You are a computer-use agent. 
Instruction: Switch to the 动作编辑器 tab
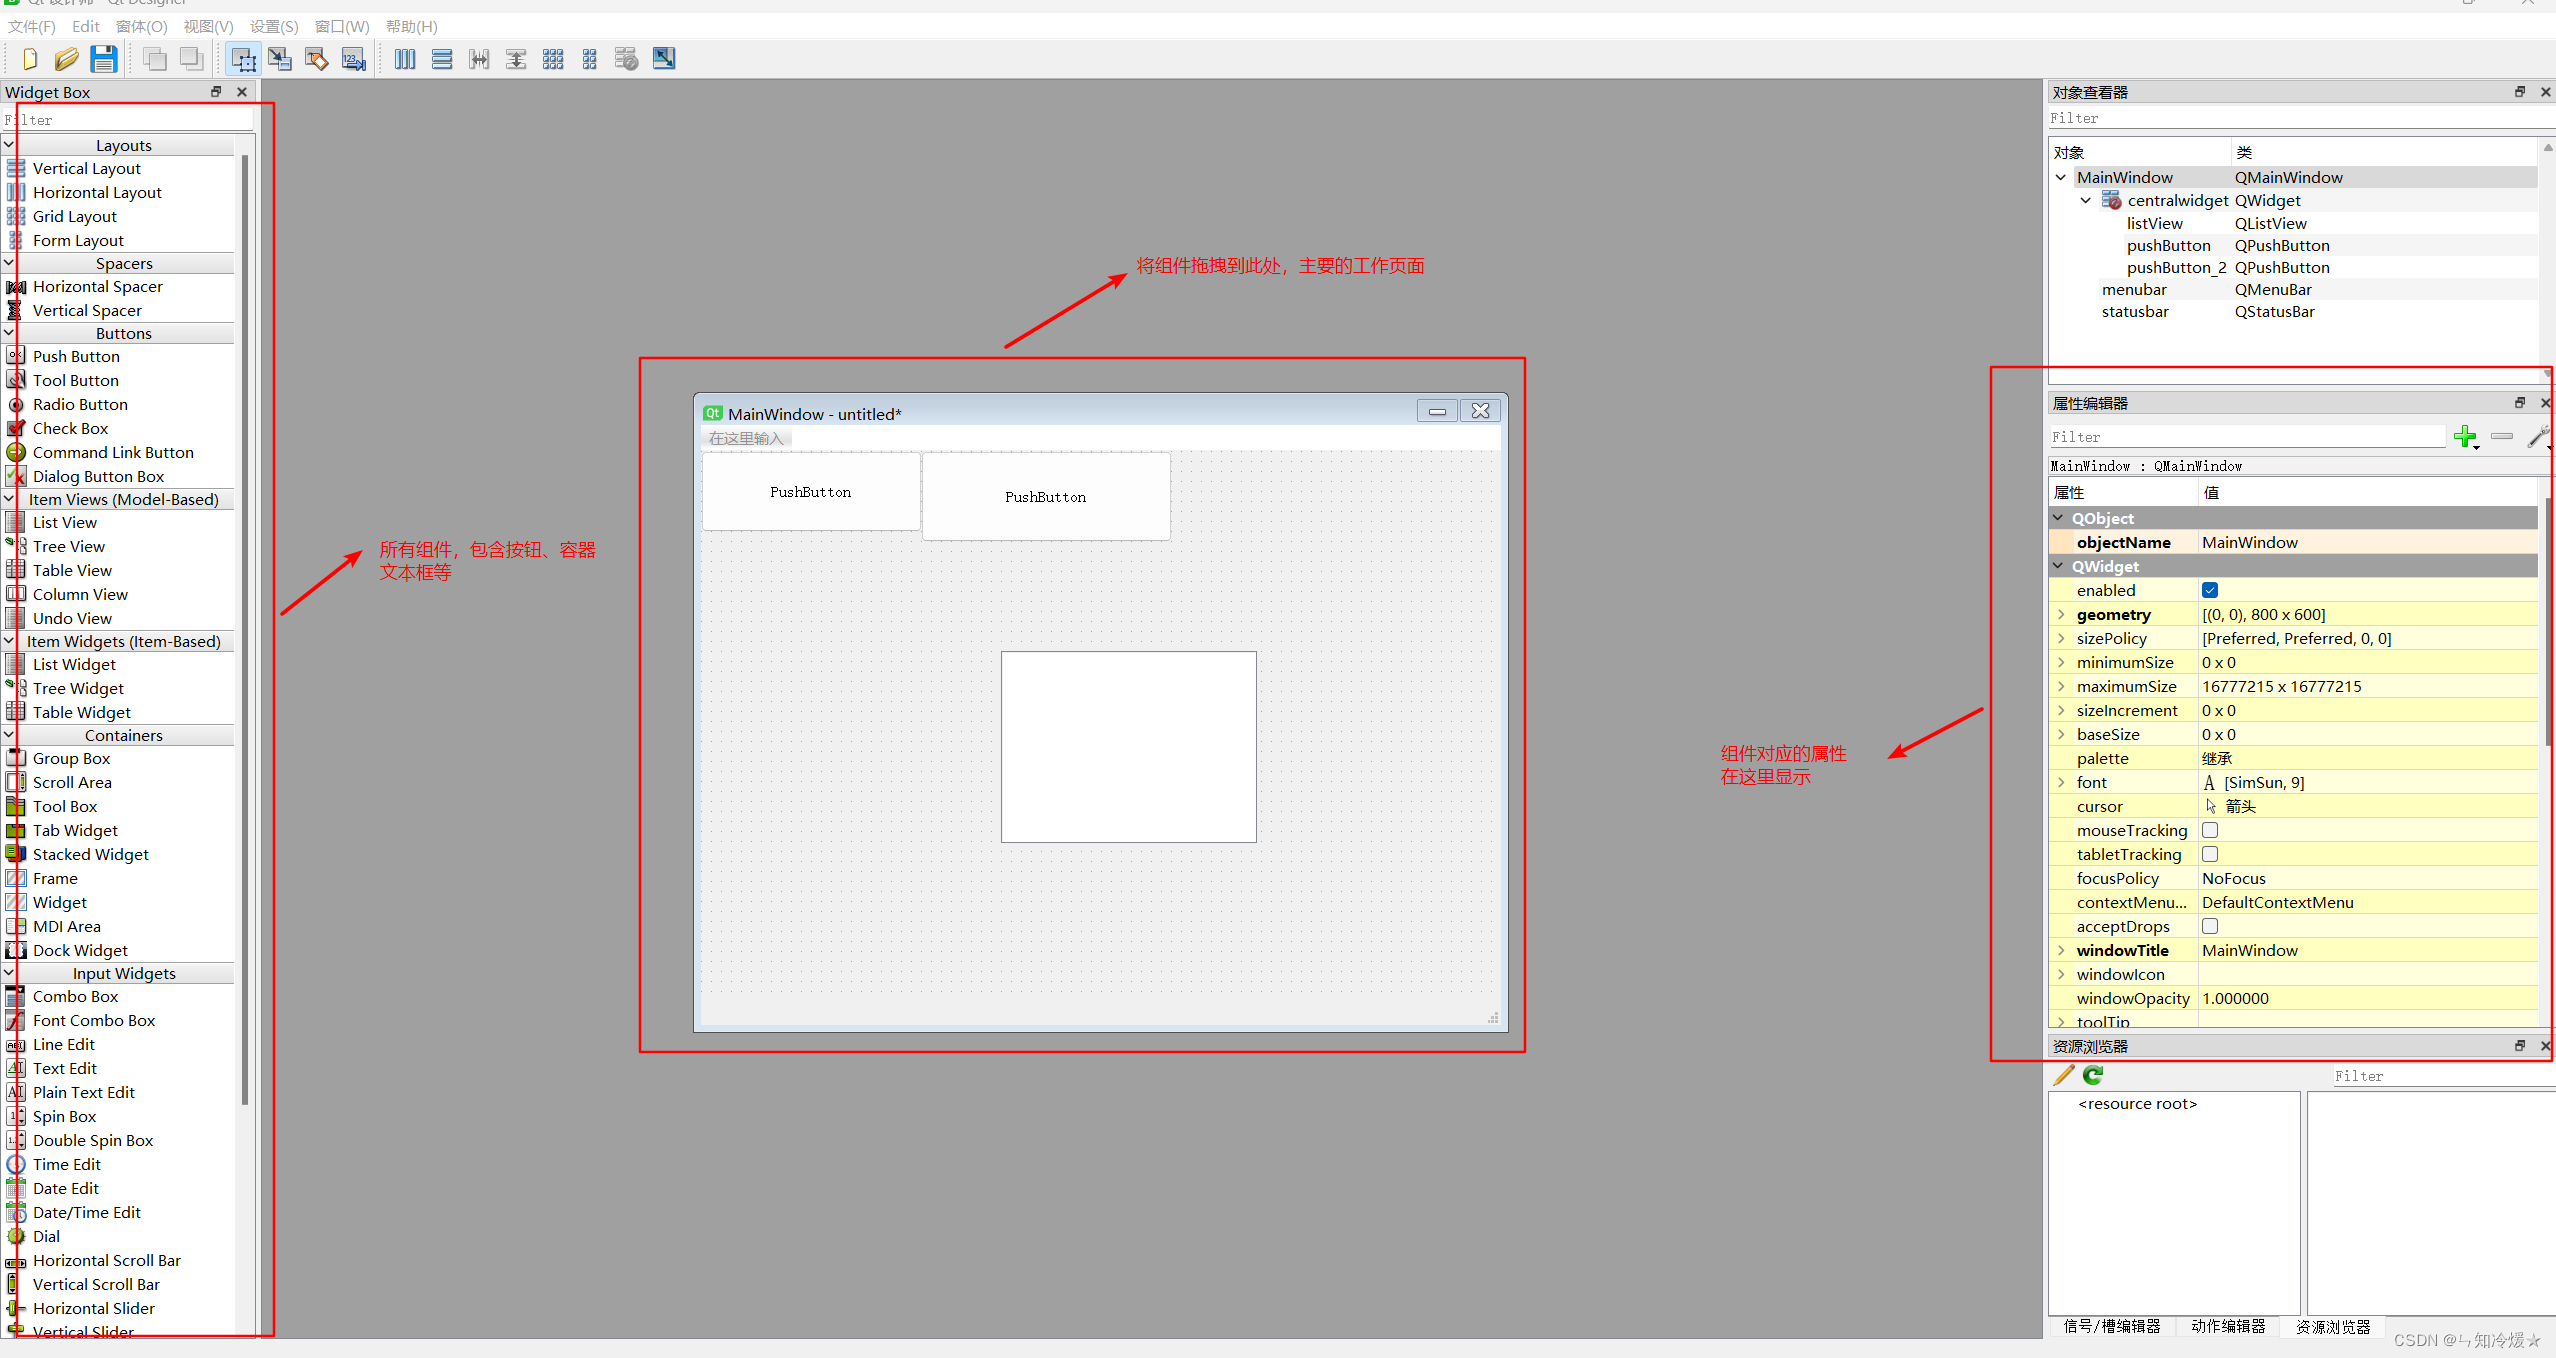coord(2228,1326)
